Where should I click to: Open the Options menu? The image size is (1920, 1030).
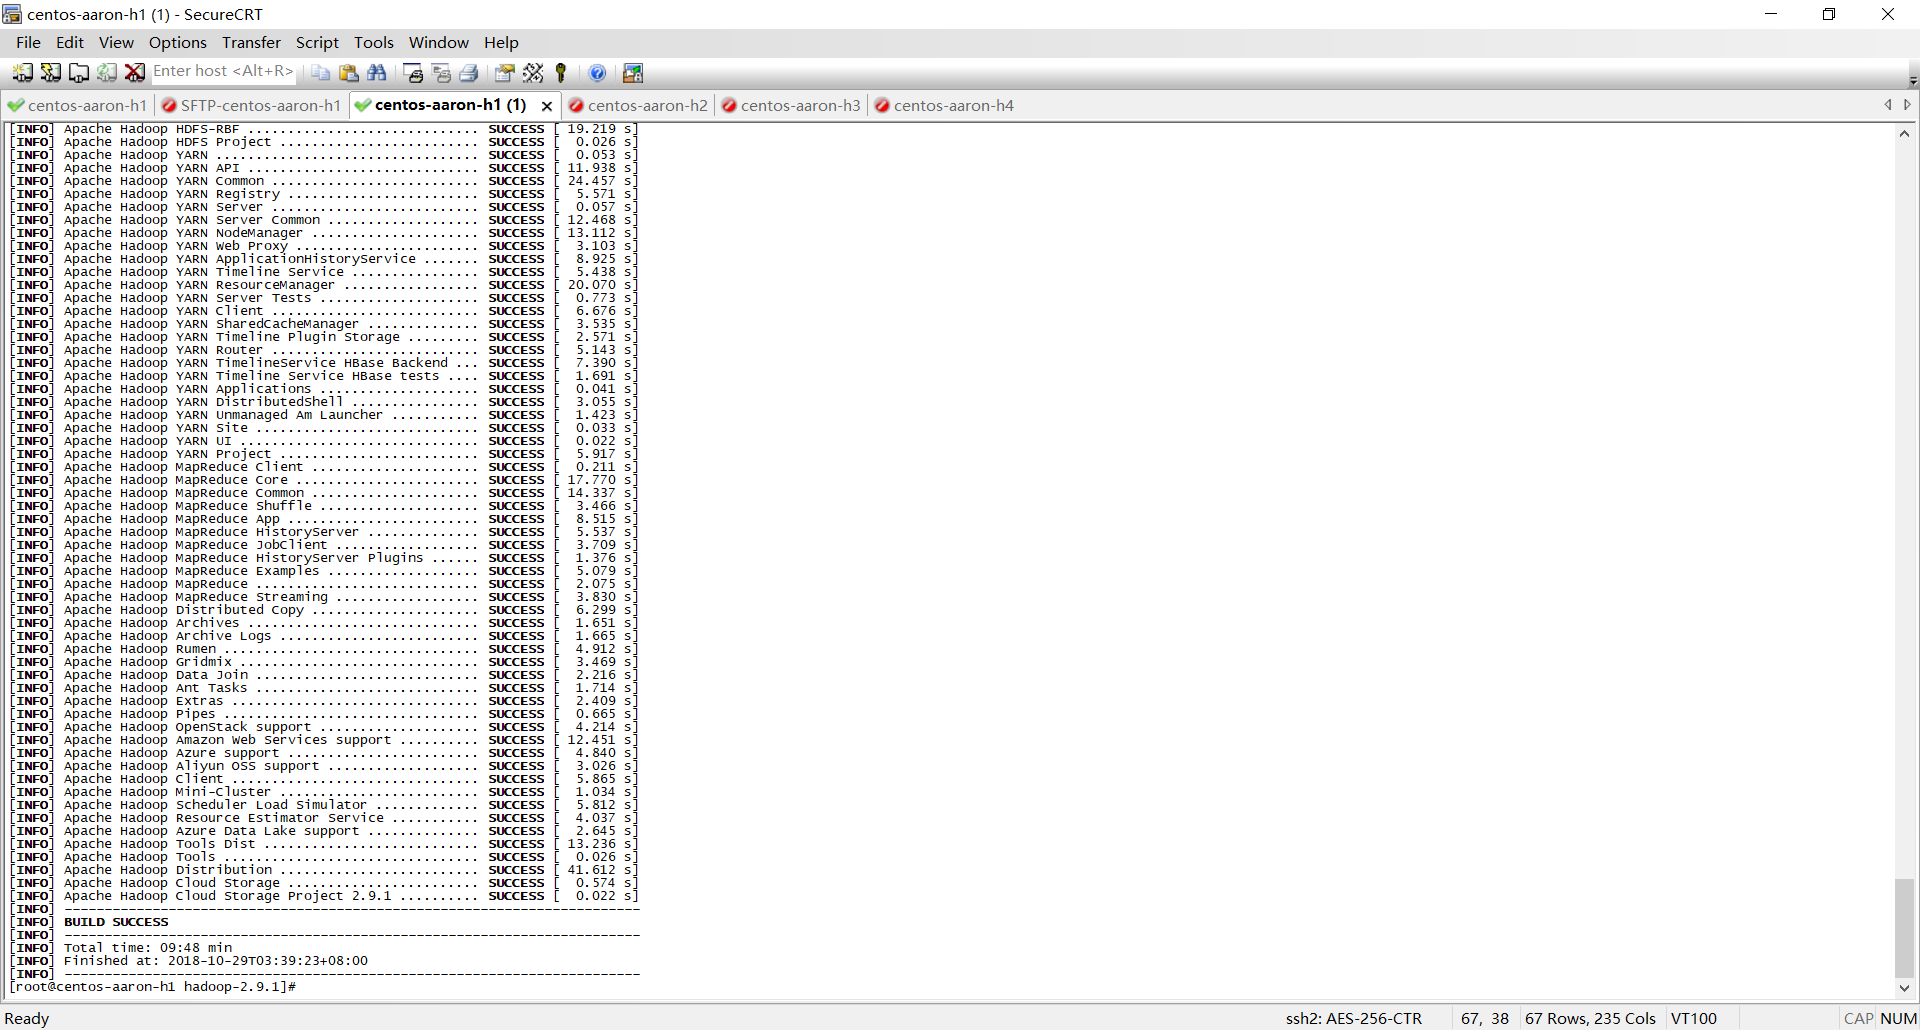tap(178, 42)
